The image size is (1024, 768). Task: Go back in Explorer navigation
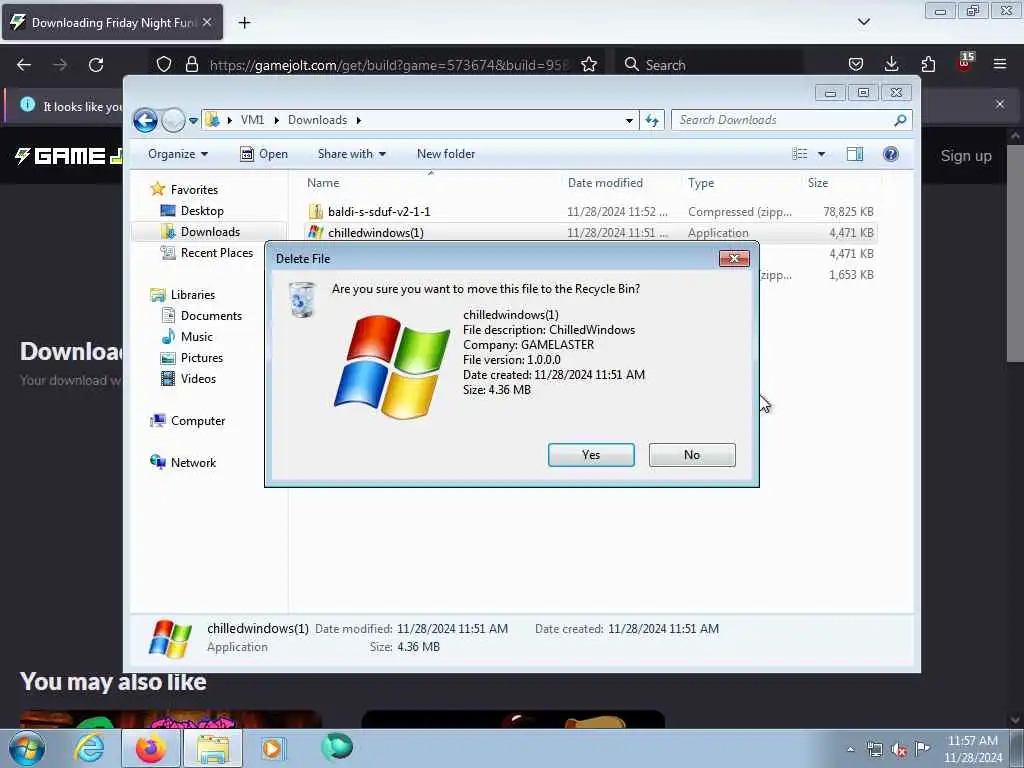click(x=145, y=120)
